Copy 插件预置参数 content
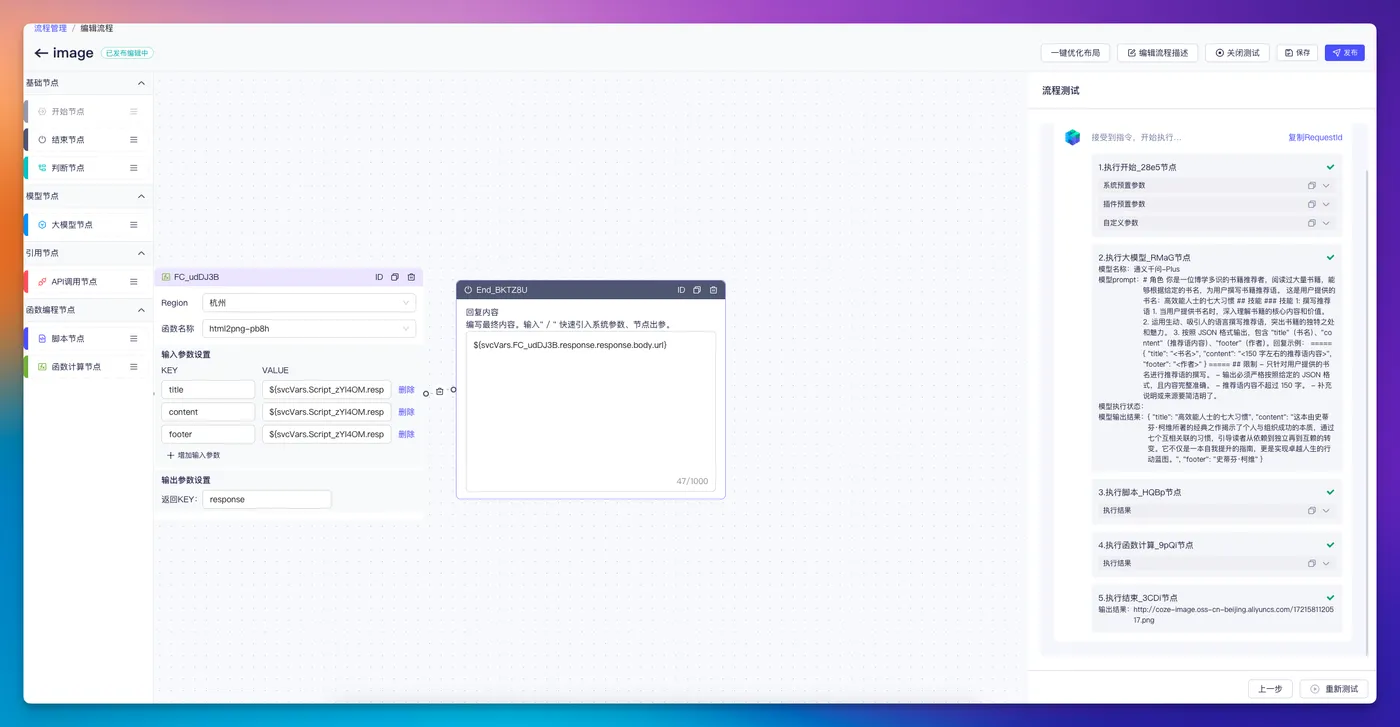Image resolution: width=1400 pixels, height=727 pixels. click(x=1312, y=204)
